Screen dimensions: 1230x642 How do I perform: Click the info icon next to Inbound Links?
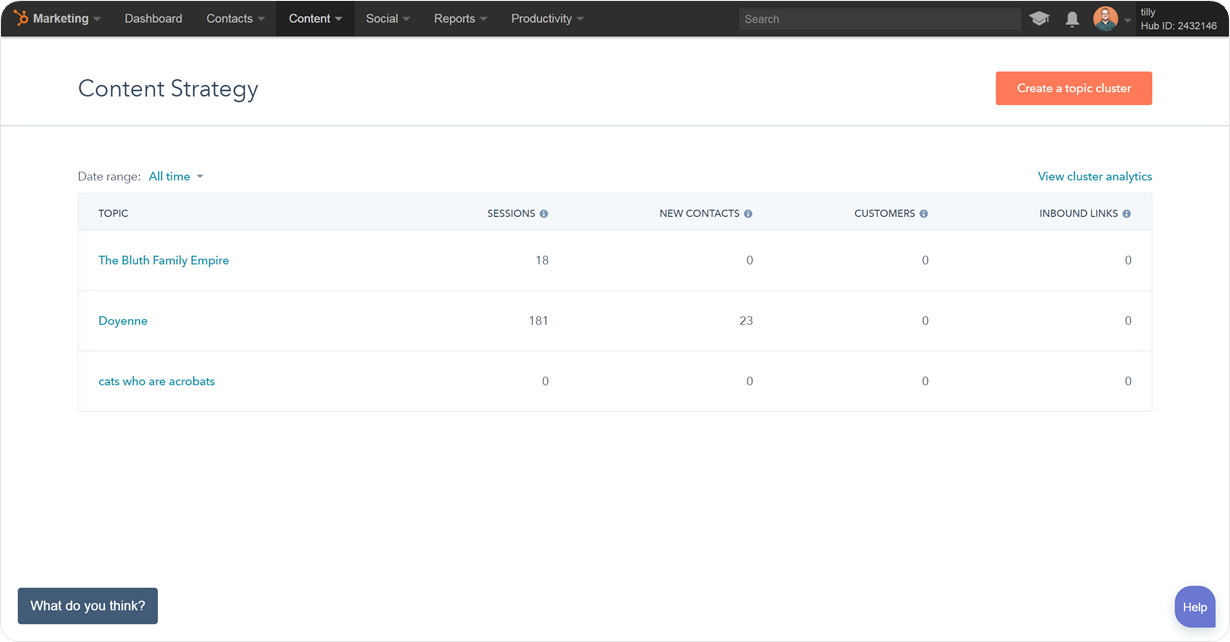coord(1126,214)
